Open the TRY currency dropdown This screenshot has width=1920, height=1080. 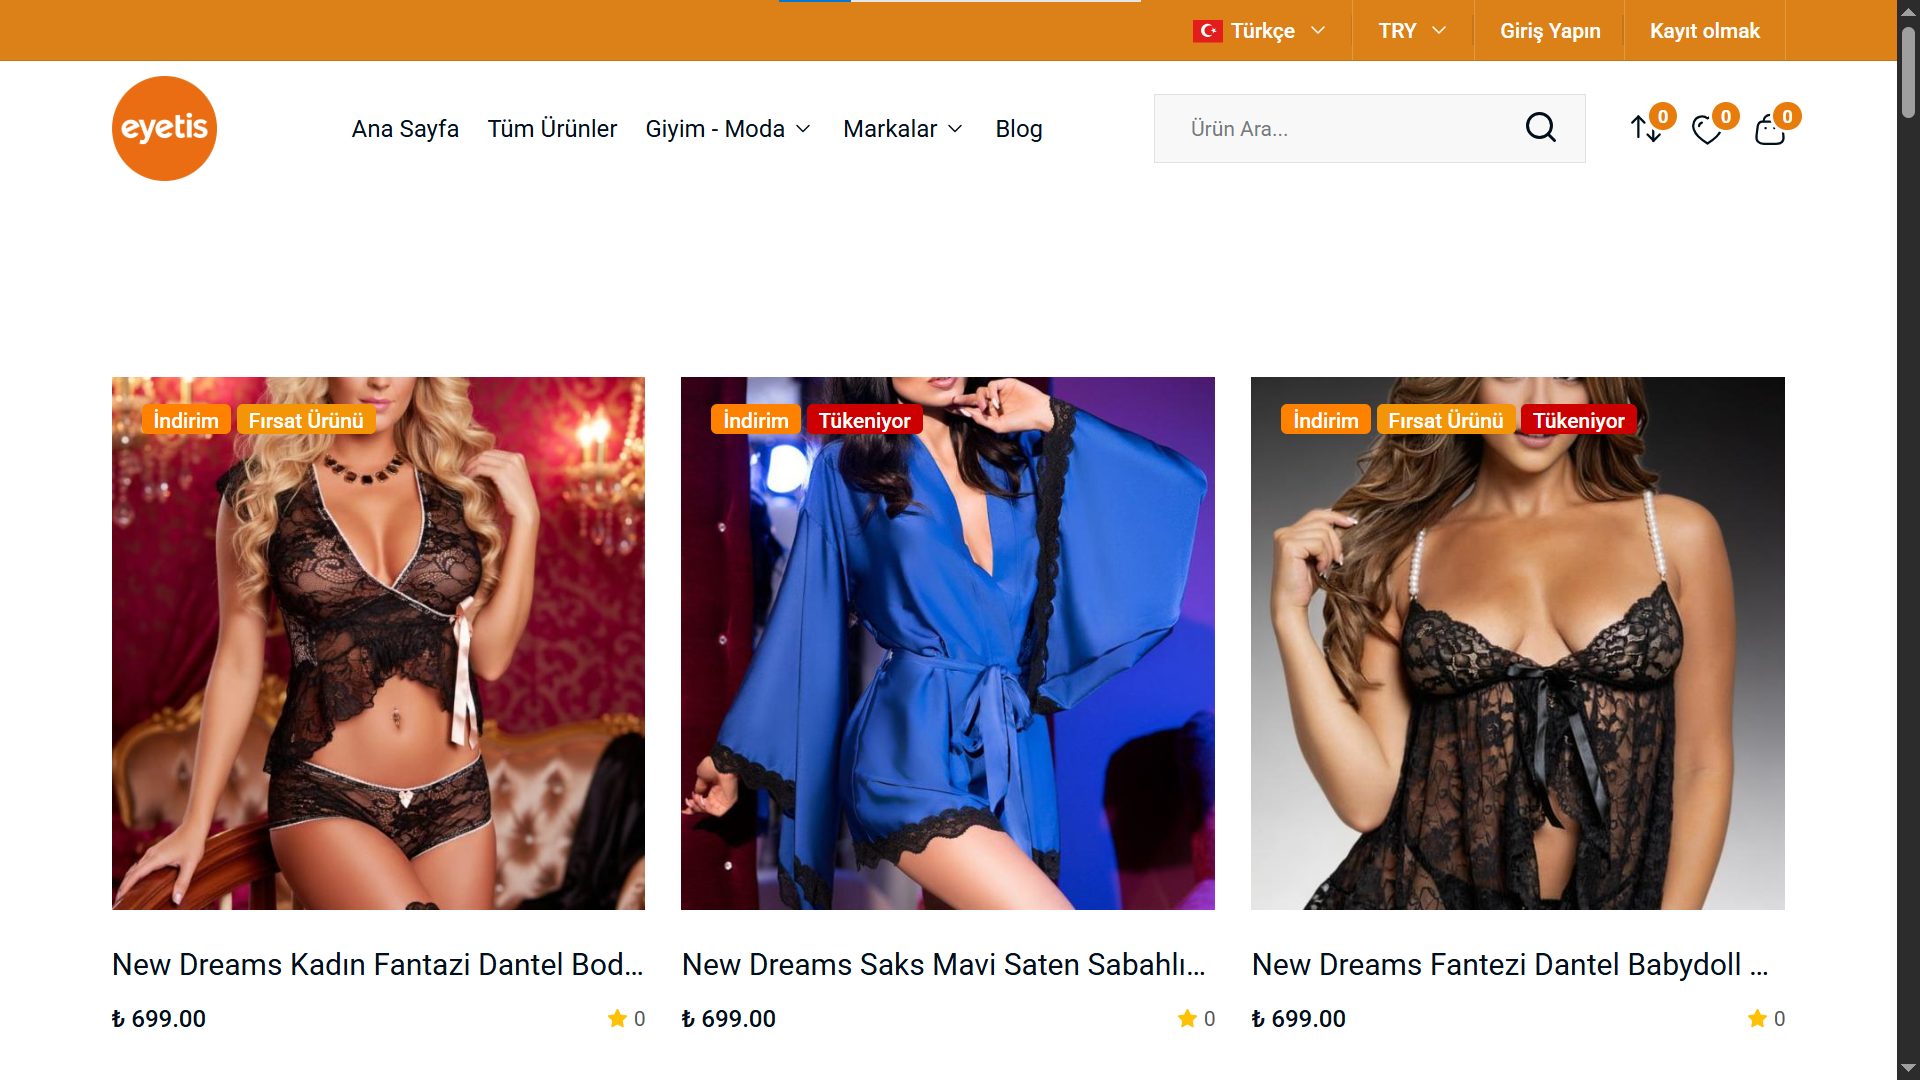1411,31
